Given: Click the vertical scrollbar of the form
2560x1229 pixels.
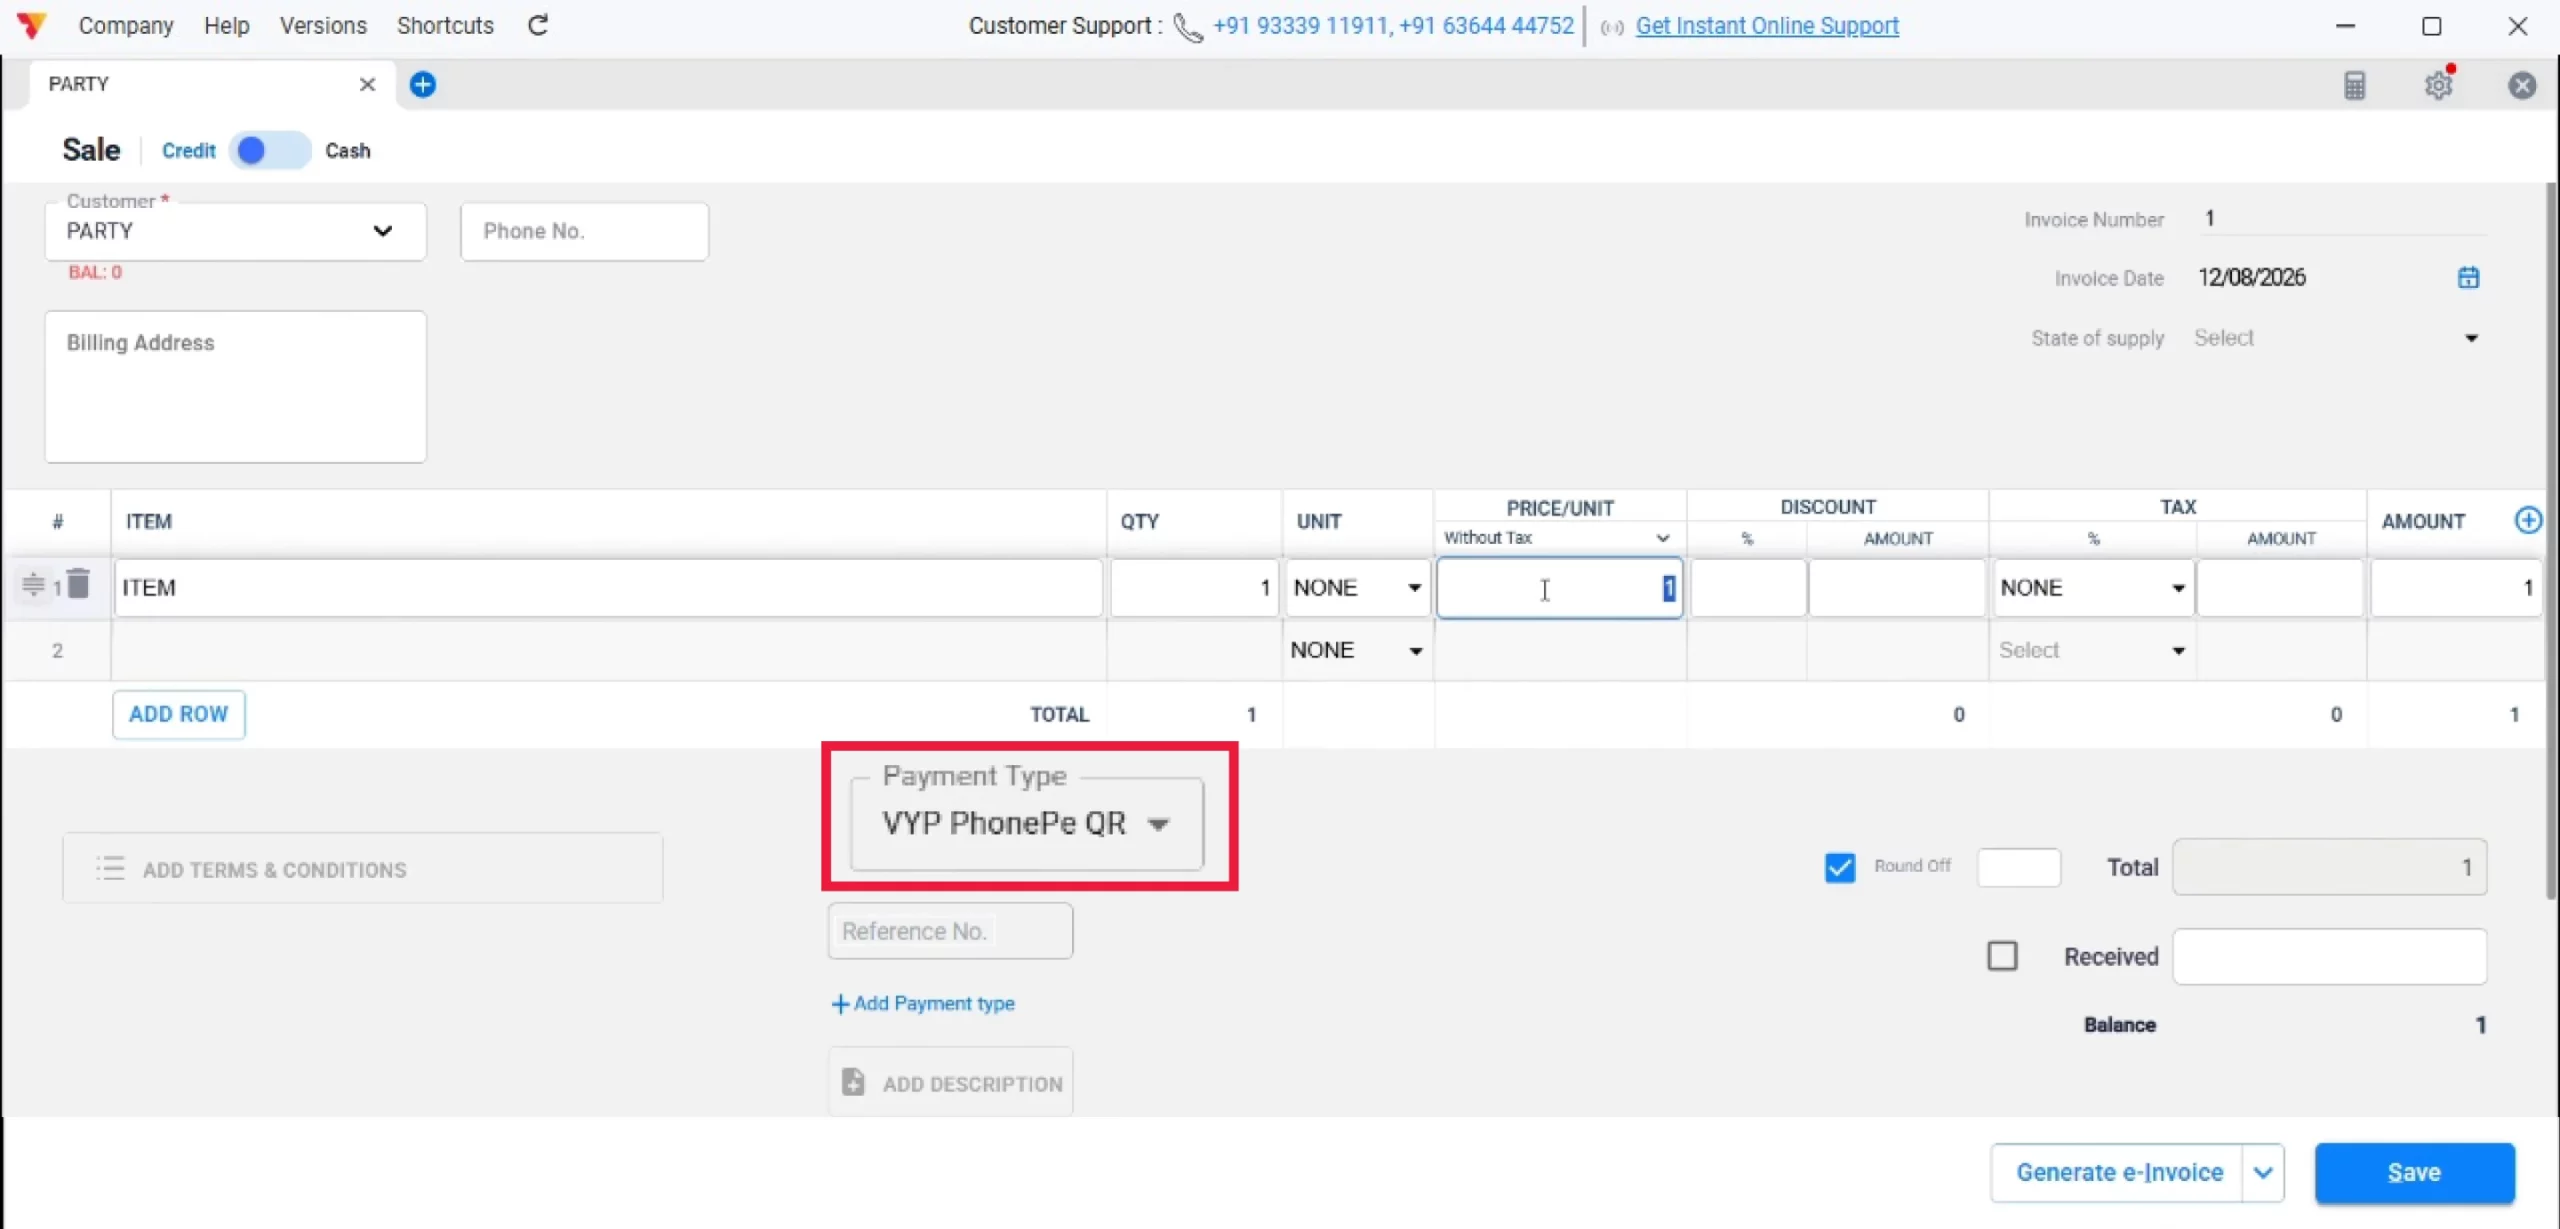Looking at the screenshot, I should tap(2551, 540).
